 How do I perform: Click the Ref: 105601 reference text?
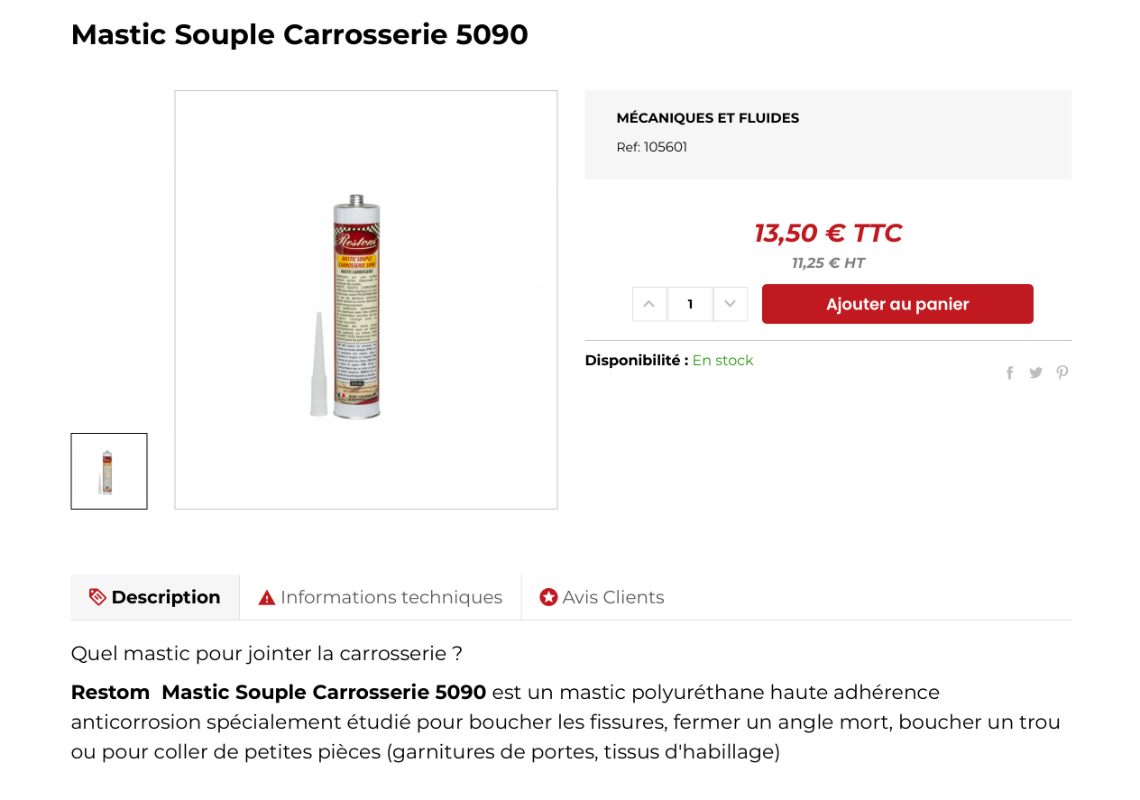[651, 147]
